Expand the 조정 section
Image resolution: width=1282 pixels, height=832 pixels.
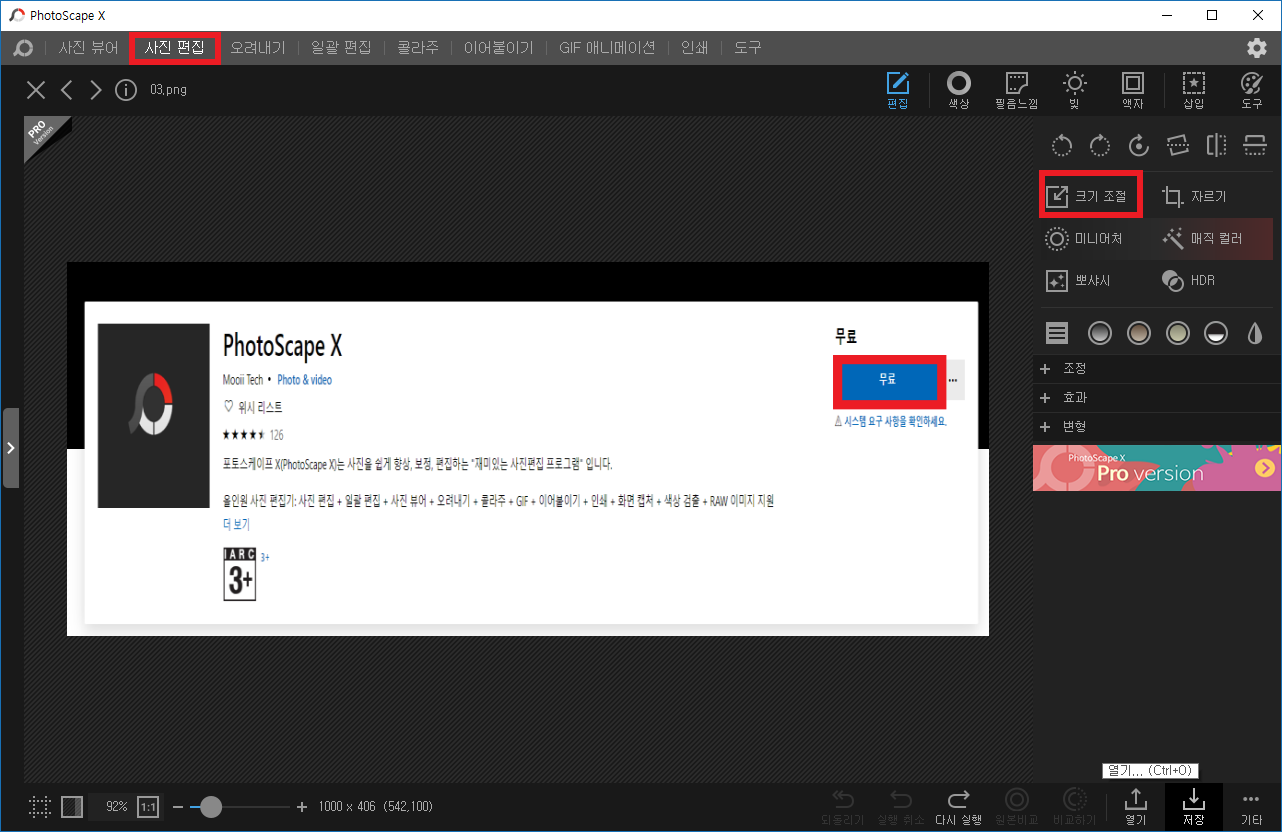(1157, 369)
